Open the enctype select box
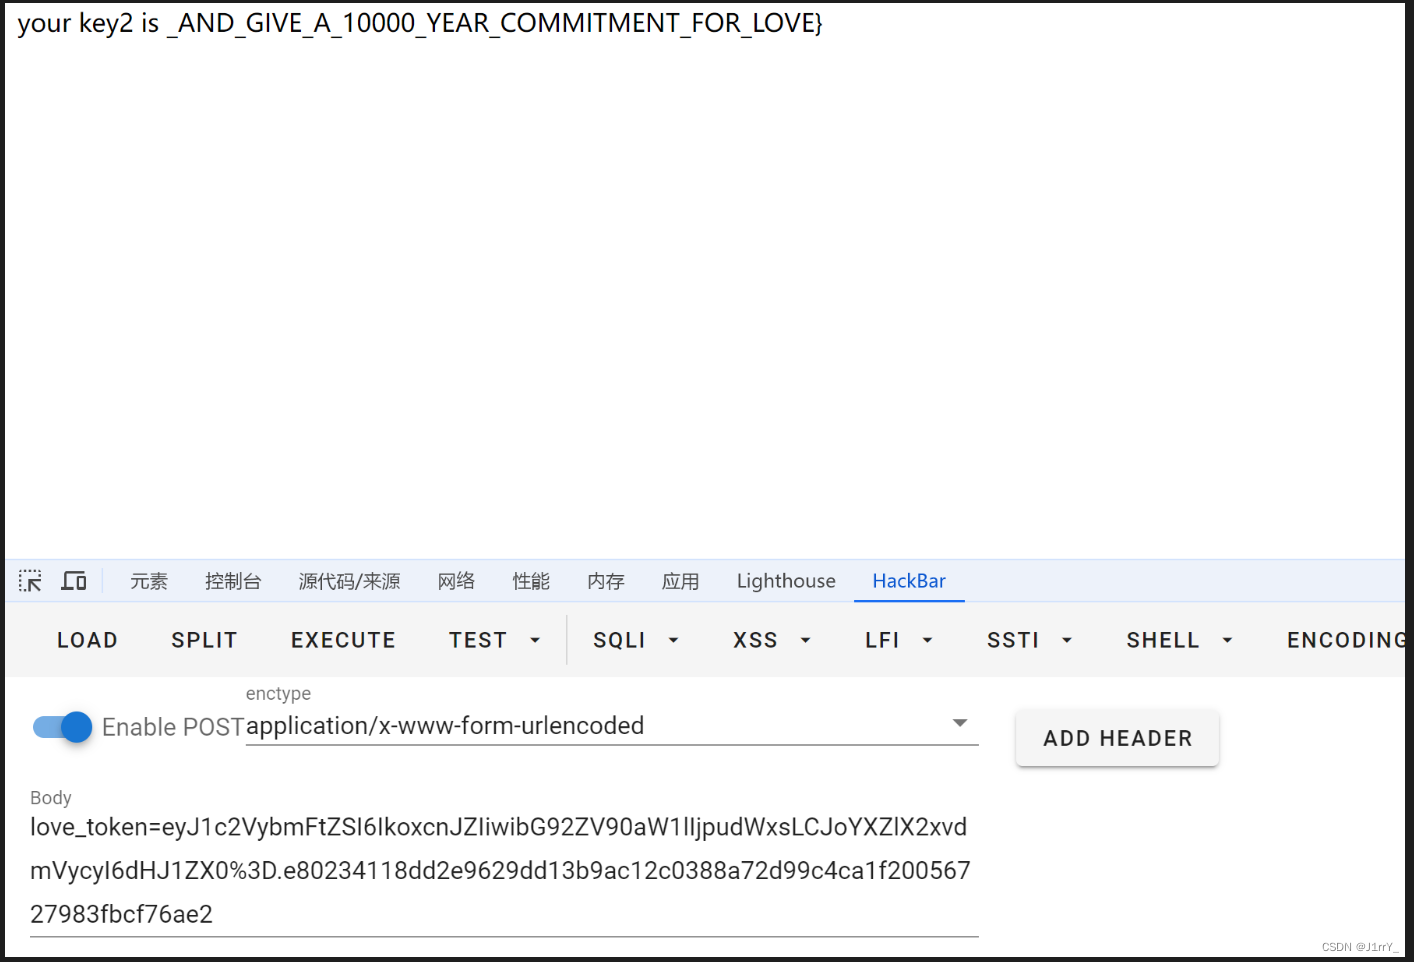 [612, 726]
